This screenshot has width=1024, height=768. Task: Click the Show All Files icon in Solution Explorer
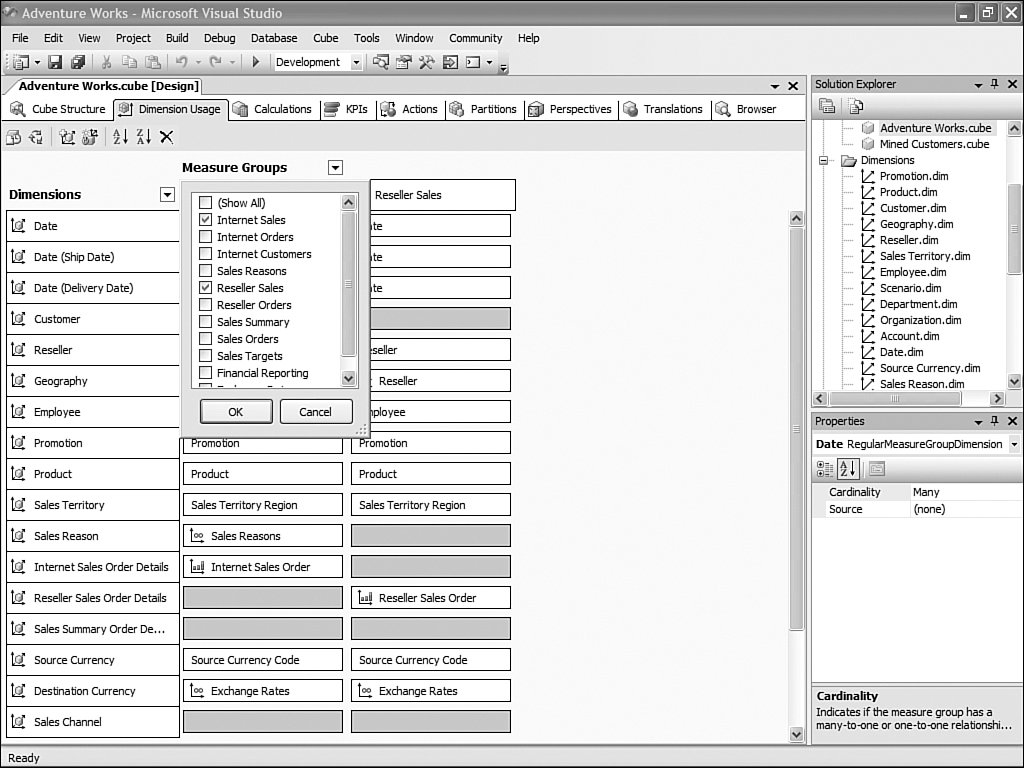[855, 106]
